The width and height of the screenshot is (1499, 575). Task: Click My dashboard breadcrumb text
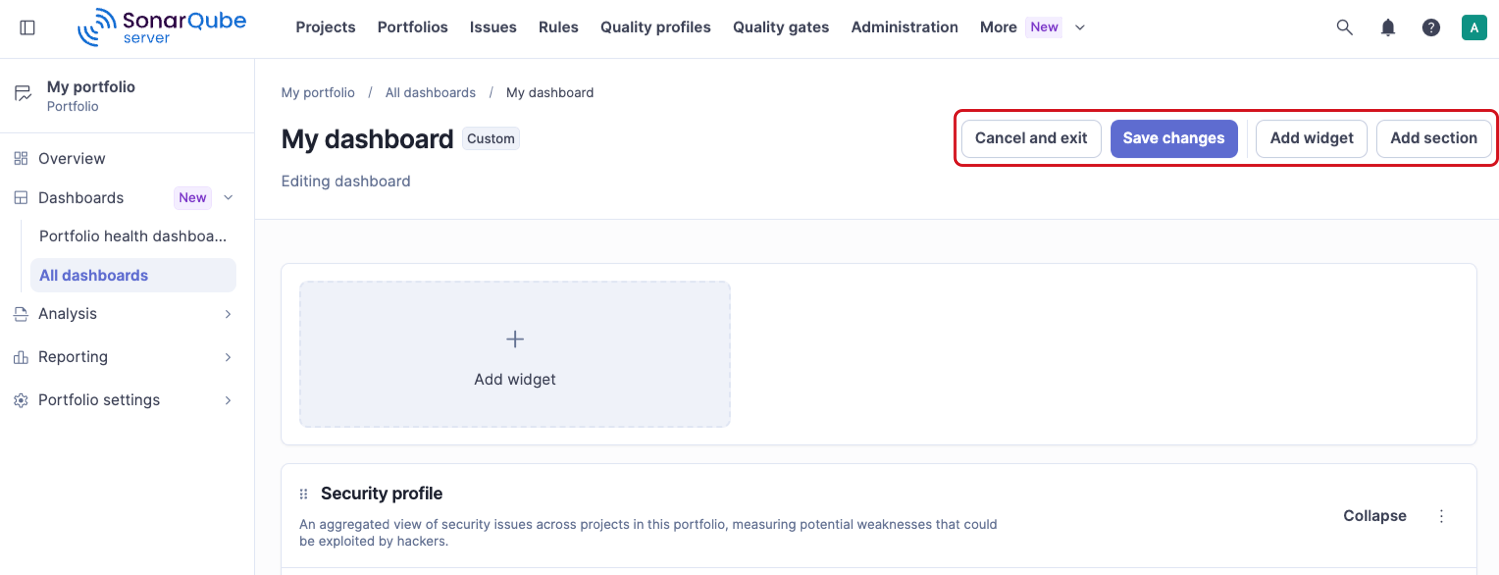[x=550, y=92]
